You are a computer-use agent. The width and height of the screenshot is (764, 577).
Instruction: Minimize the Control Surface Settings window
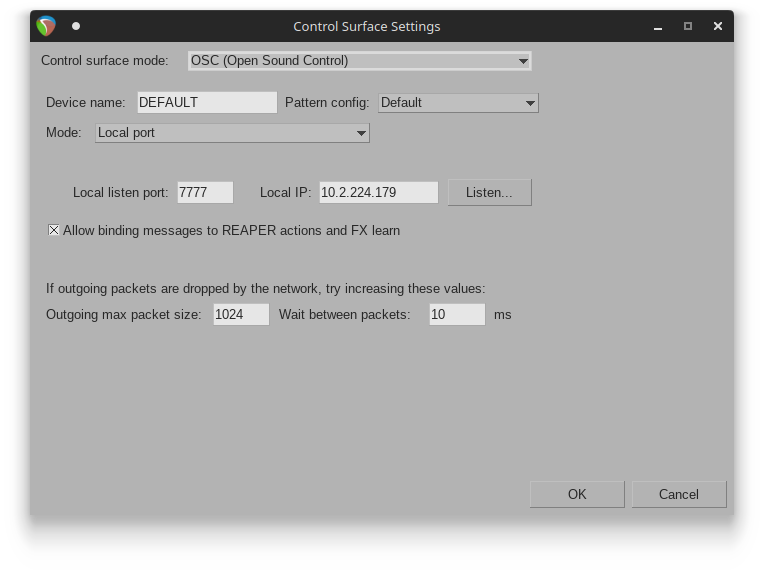[658, 26]
